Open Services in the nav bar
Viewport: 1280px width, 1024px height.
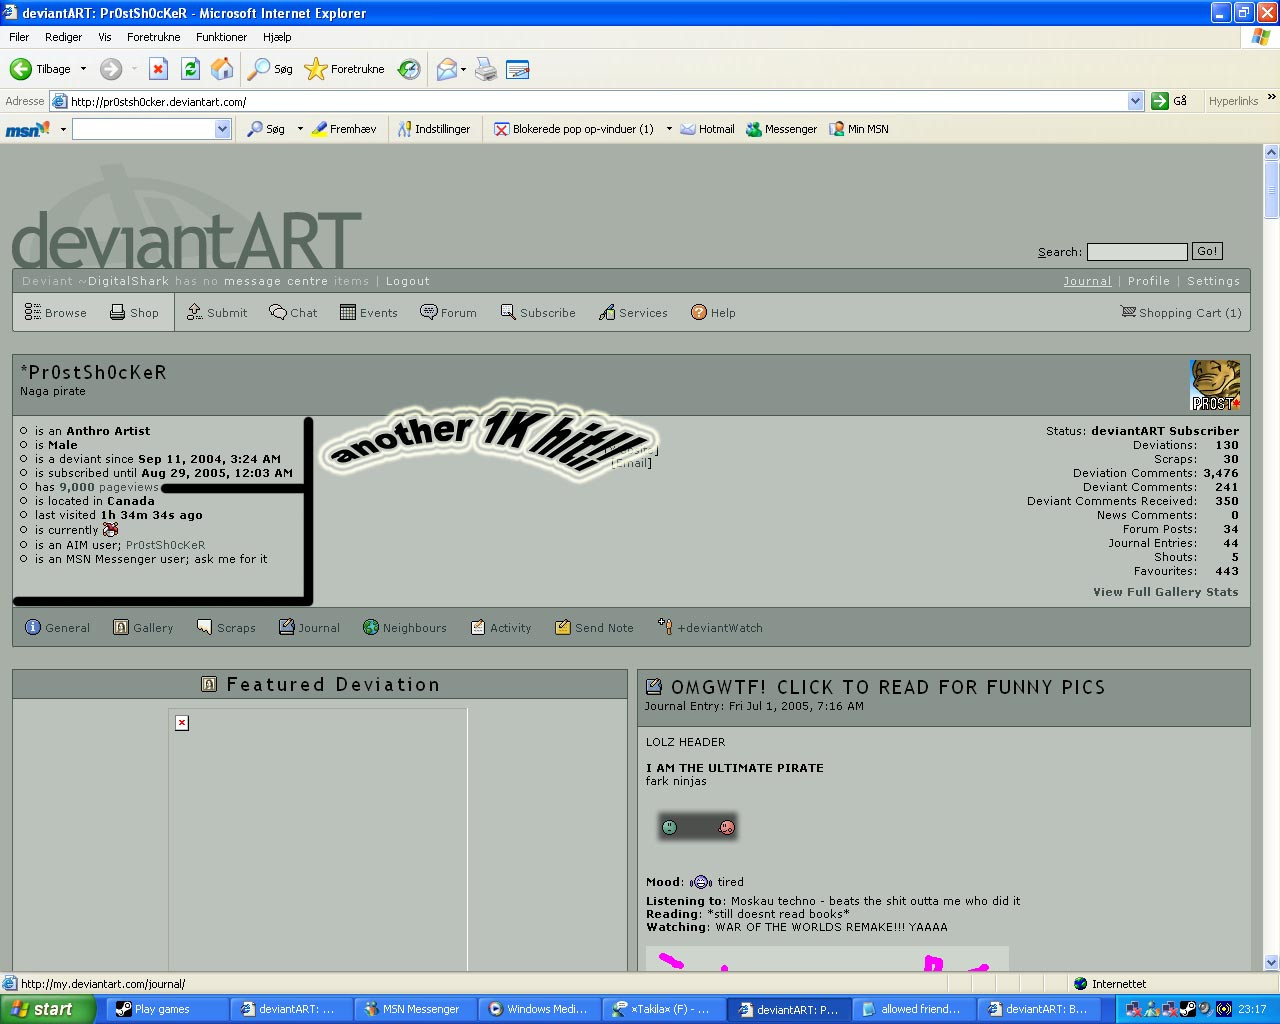633,313
